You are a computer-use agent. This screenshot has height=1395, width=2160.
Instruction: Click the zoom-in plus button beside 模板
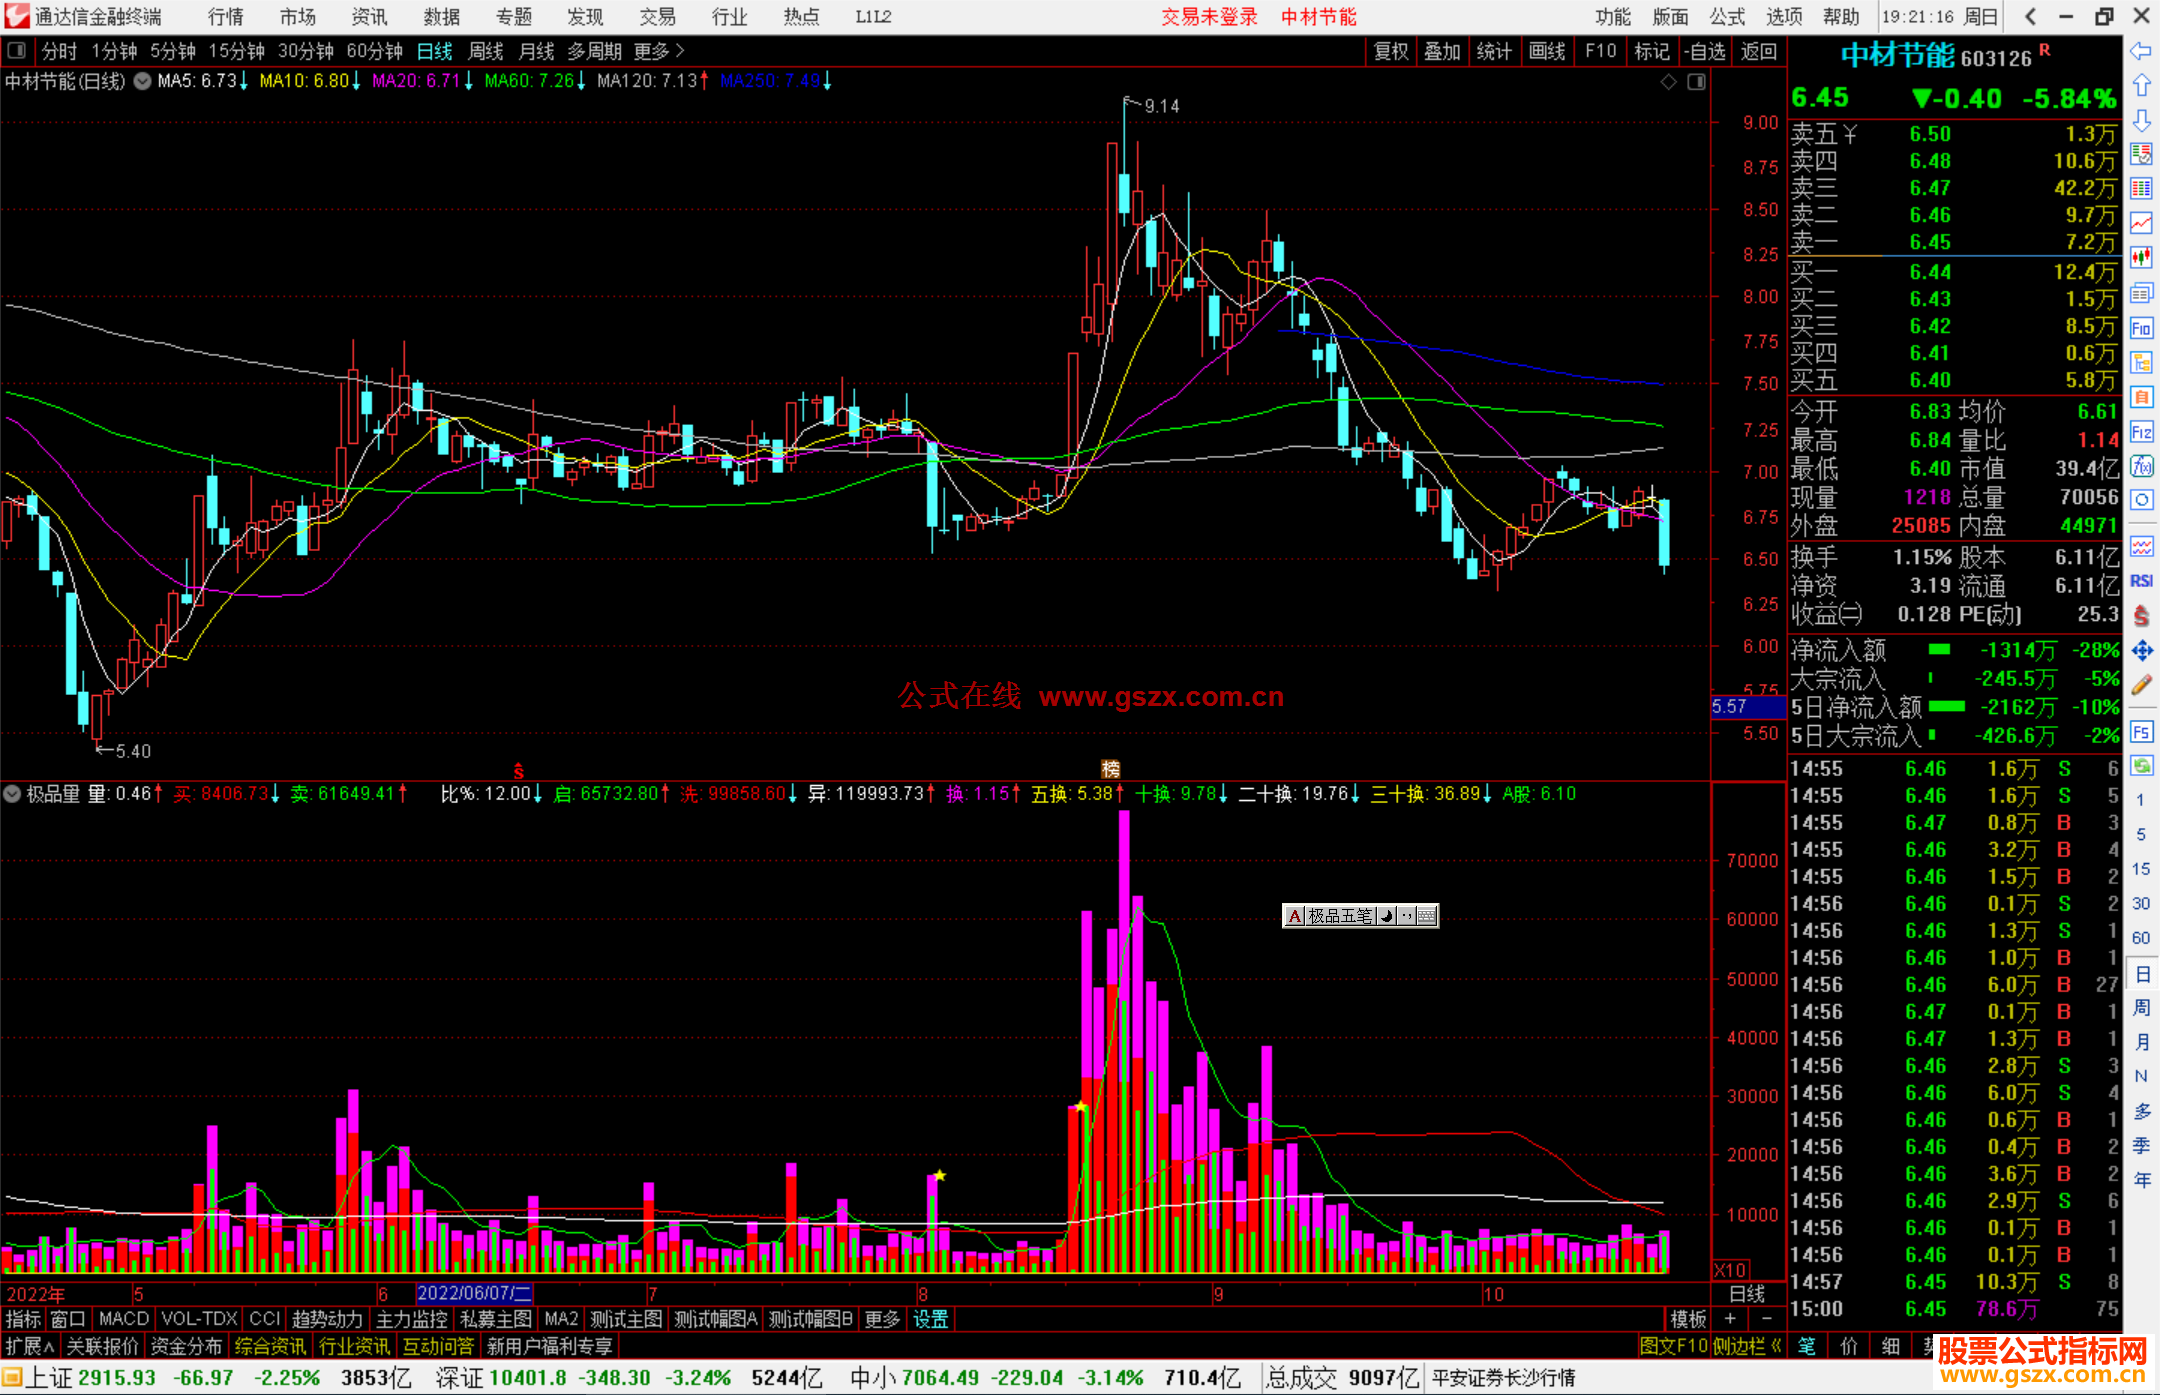coord(1730,1319)
